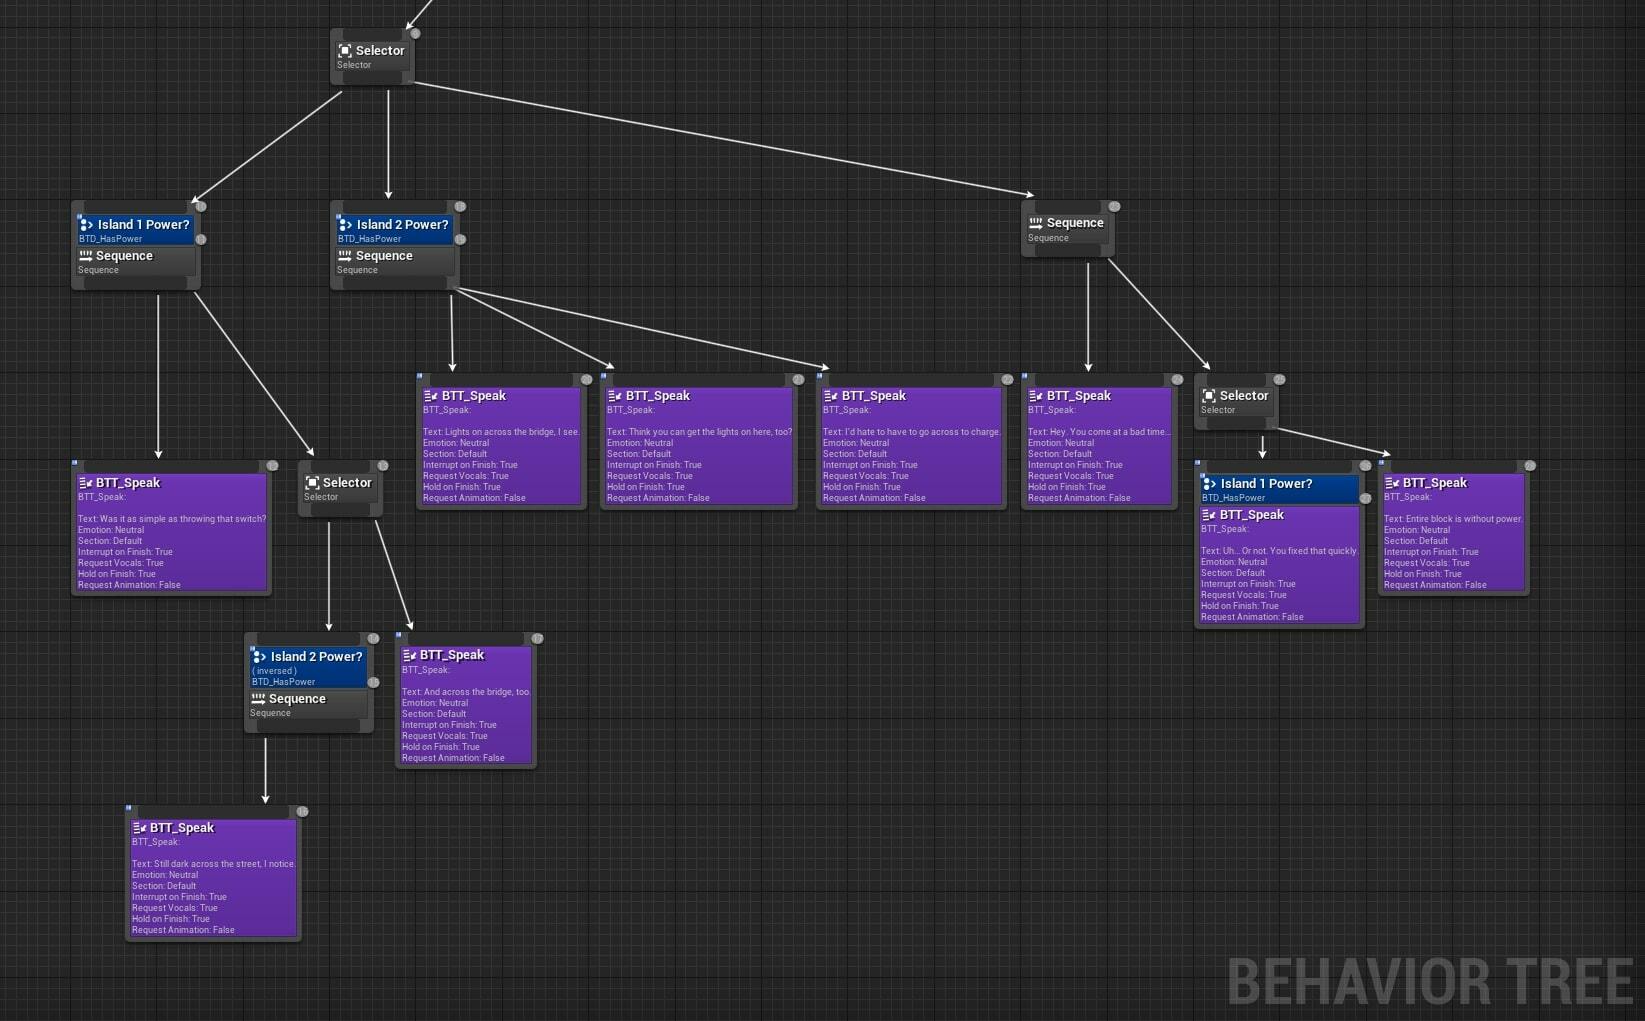Select text 'Lights on across the bridge, I see.'
The image size is (1645, 1021).
(512, 432)
